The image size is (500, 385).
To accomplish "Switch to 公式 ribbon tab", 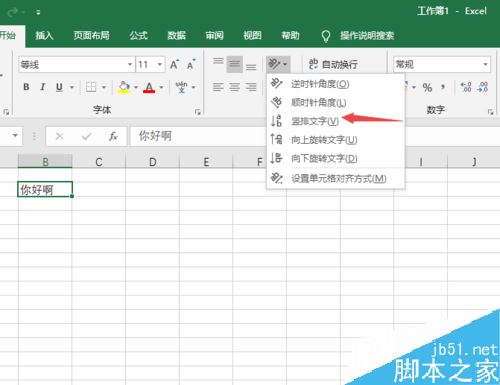I will click(139, 35).
